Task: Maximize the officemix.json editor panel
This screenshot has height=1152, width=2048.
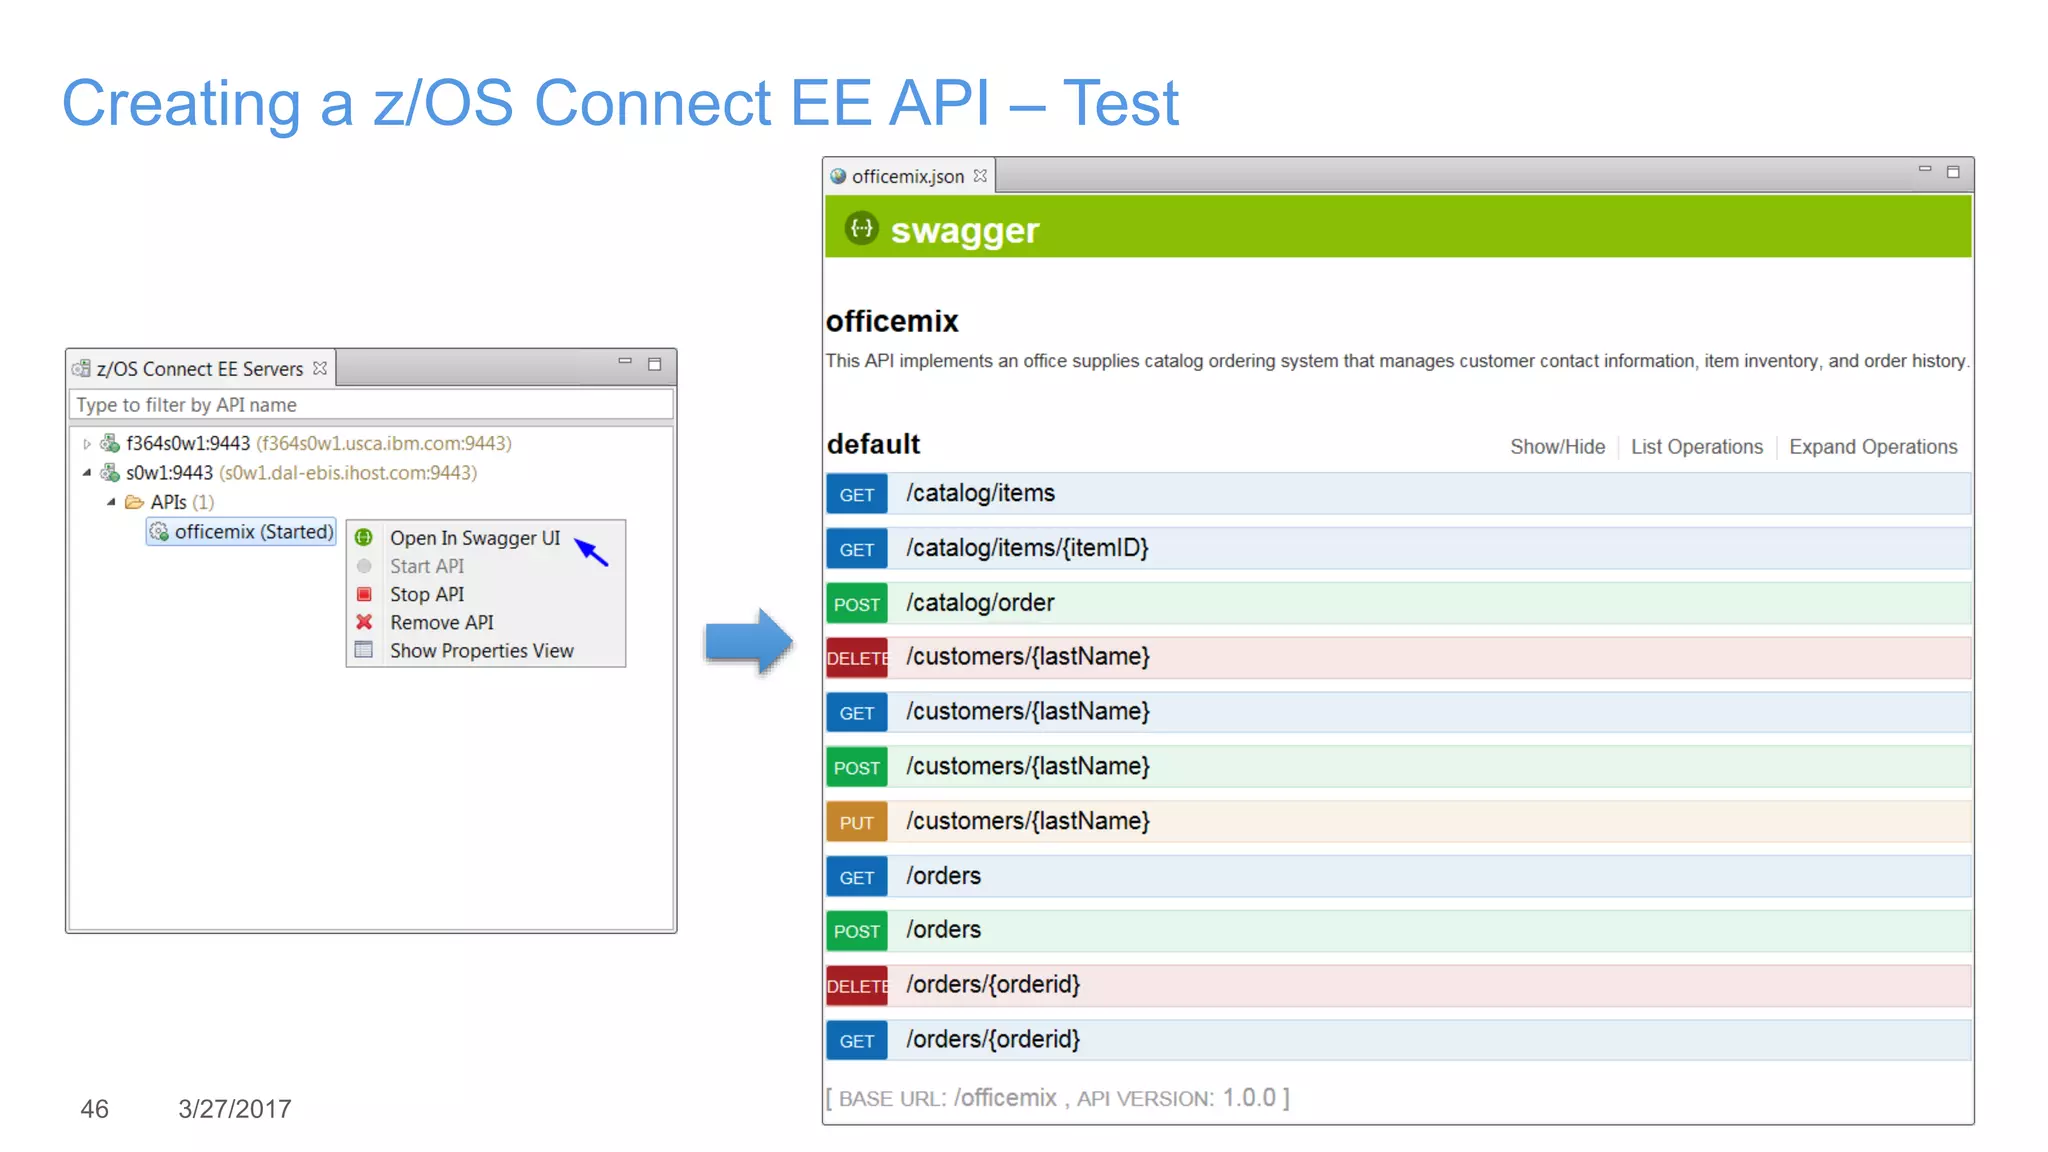Action: click(1953, 172)
